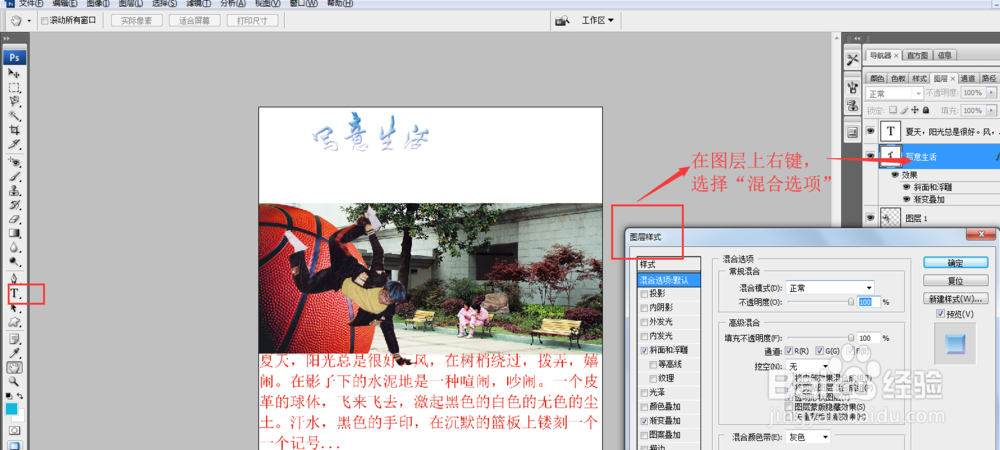Select the Zoom tool
The height and width of the screenshot is (450, 1000).
coord(14,381)
